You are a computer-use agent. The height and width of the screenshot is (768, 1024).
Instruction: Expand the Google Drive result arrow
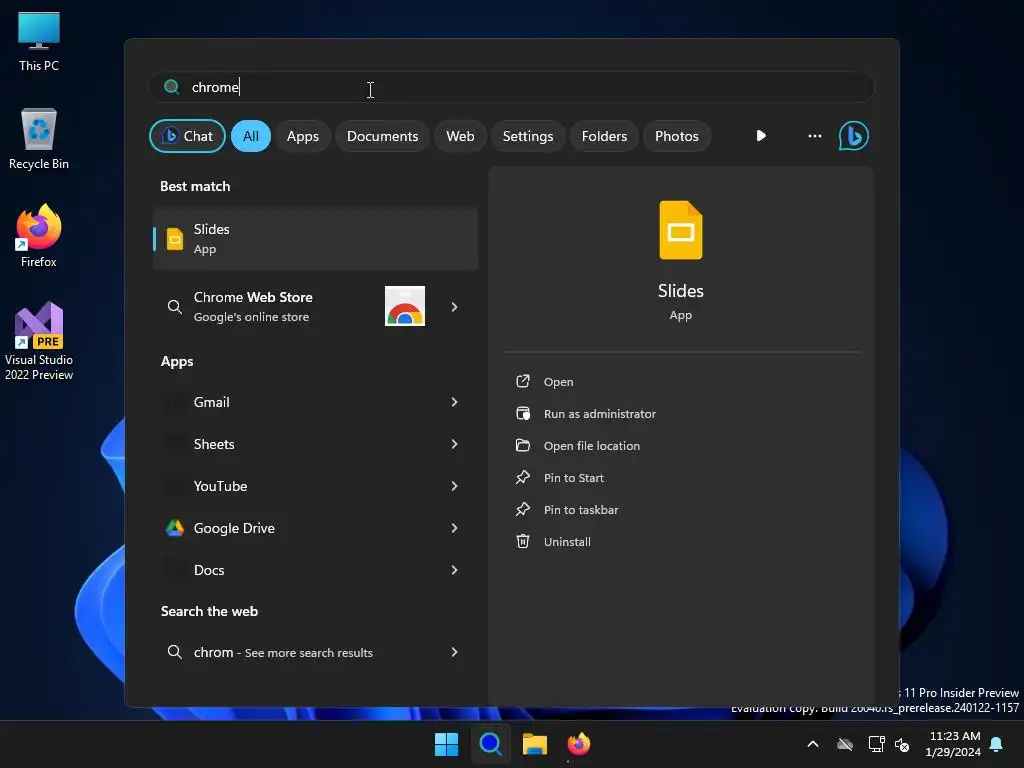tap(455, 528)
